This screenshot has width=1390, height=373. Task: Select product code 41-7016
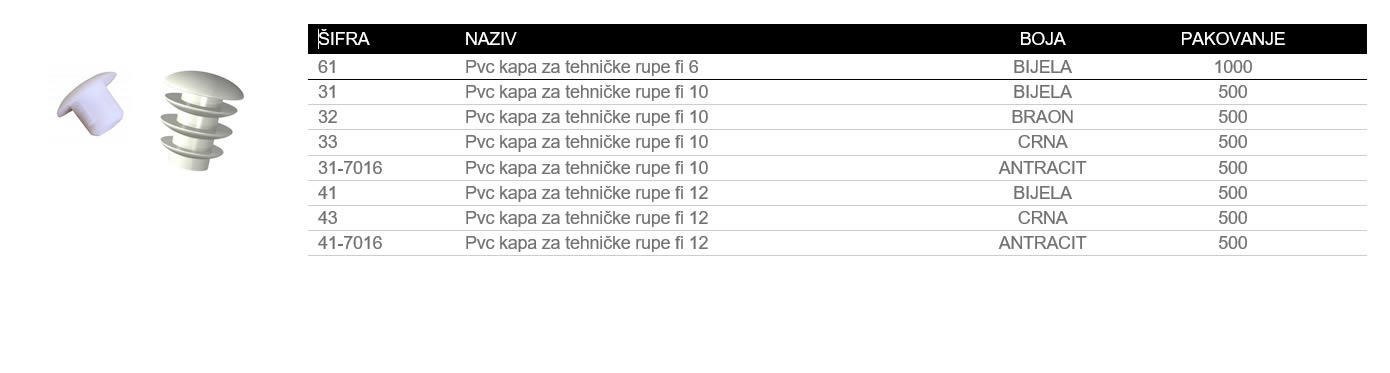(350, 243)
